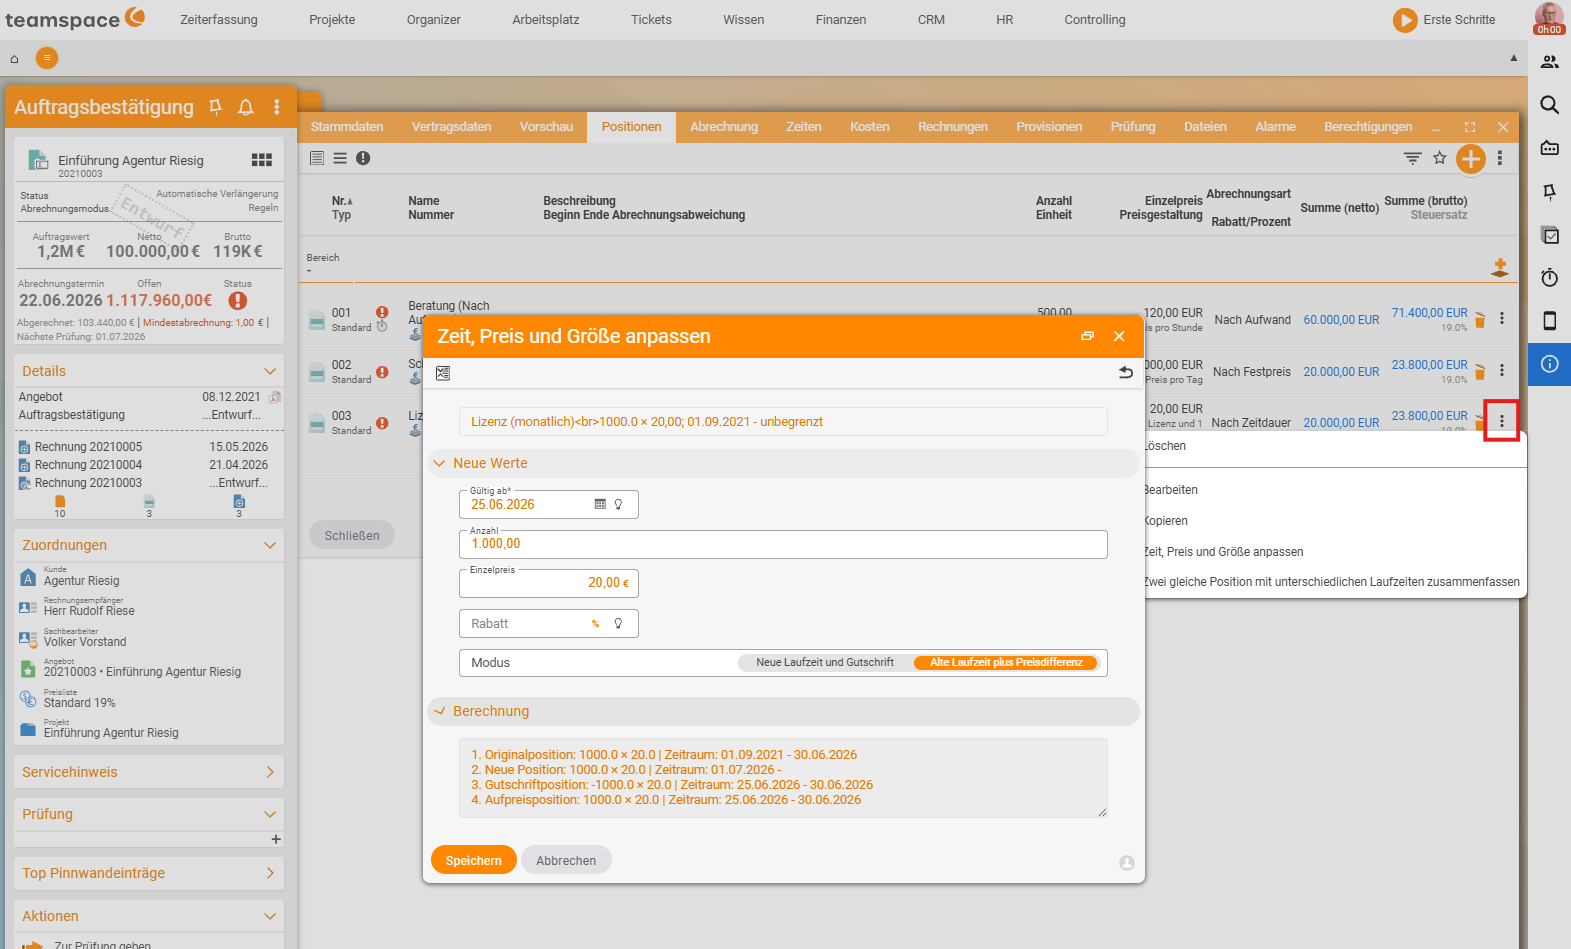This screenshot has width=1571, height=949.
Task: Open the grid view icon beside Einführung Agentur Riesig
Action: tap(262, 160)
